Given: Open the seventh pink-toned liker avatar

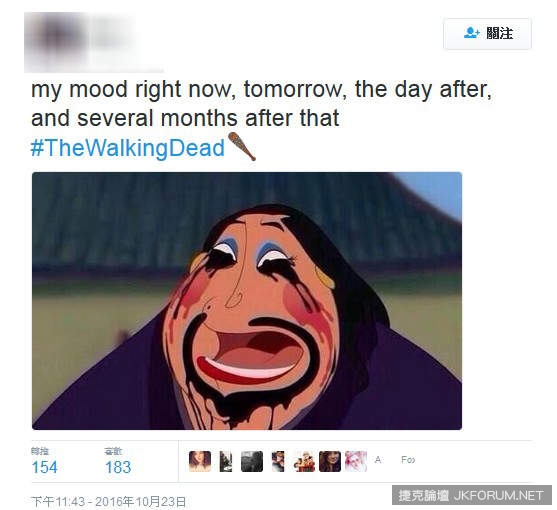Looking at the screenshot, I should (356, 461).
